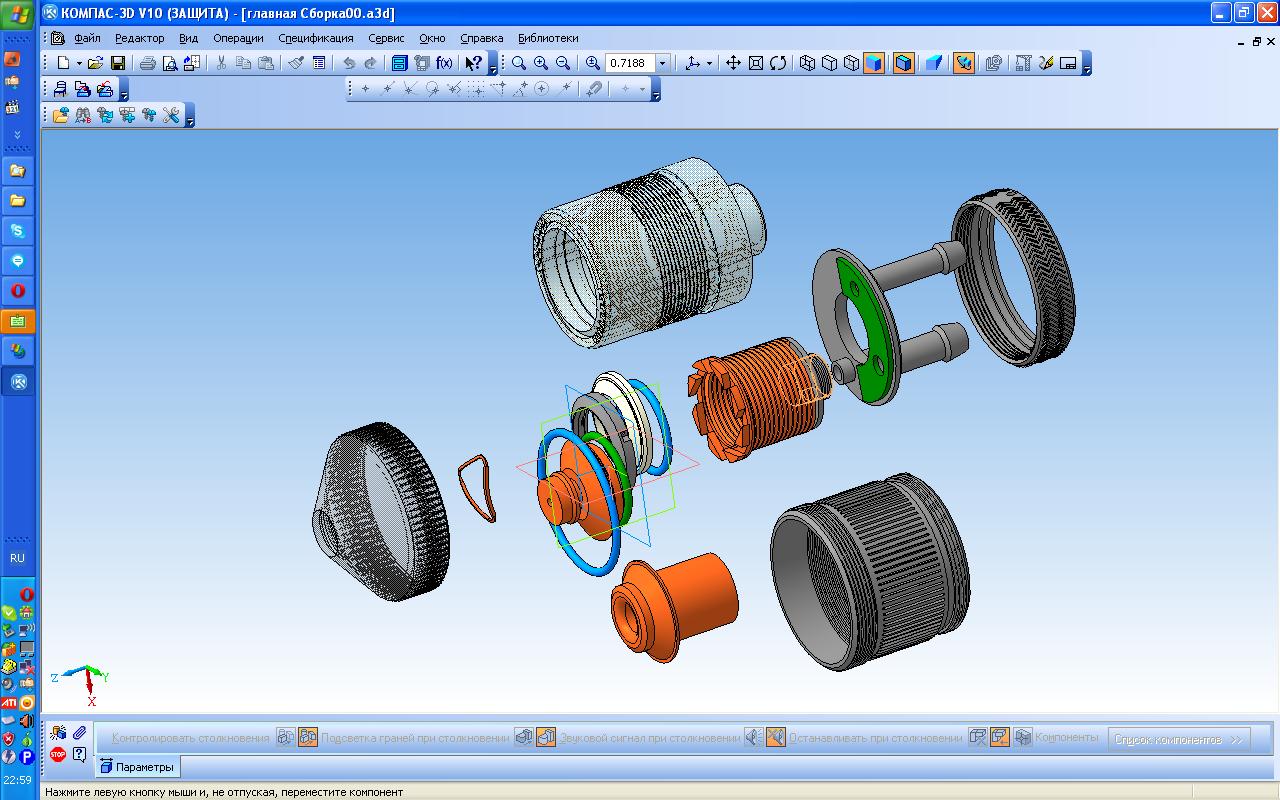This screenshot has height=800, width=1280.
Task: Open the Операции menu
Action: [238, 38]
